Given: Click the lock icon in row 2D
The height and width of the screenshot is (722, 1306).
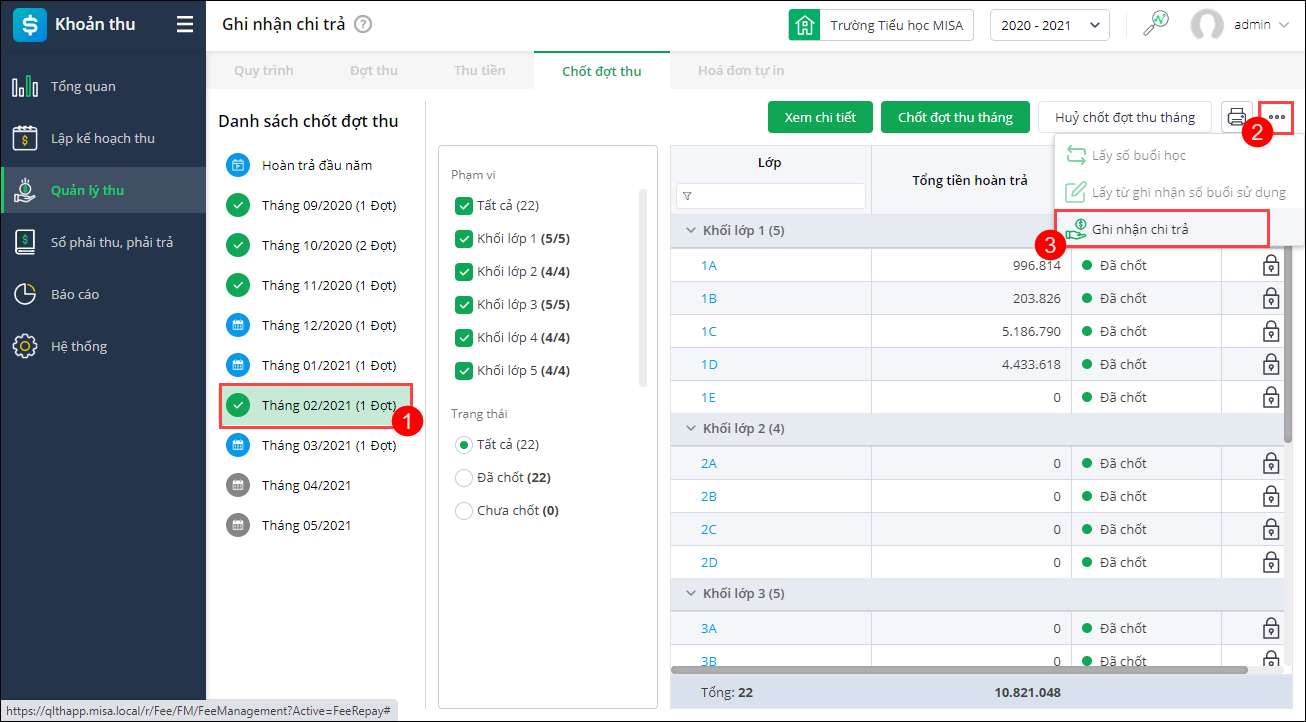Looking at the screenshot, I should point(1271,562).
